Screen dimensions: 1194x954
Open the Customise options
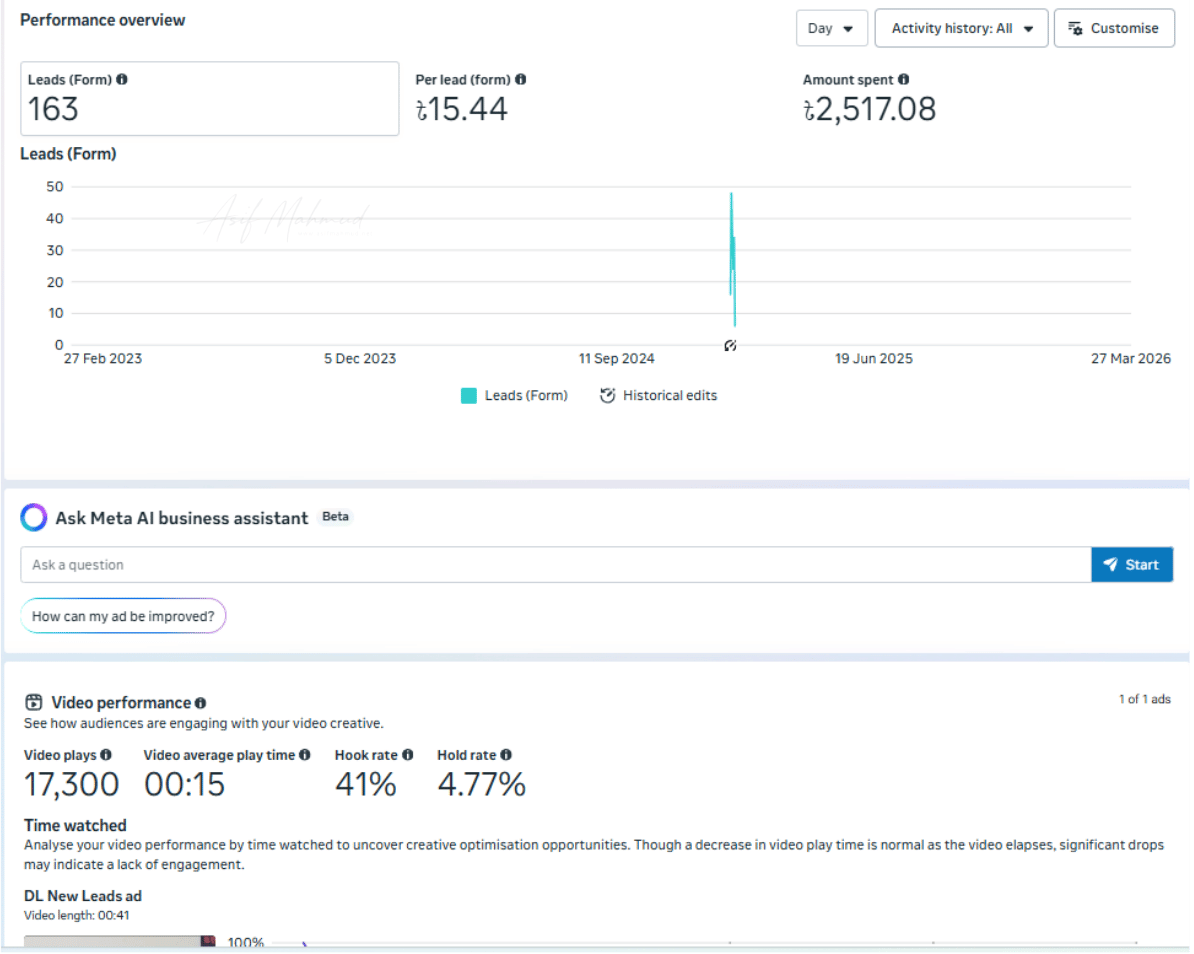click(1113, 28)
